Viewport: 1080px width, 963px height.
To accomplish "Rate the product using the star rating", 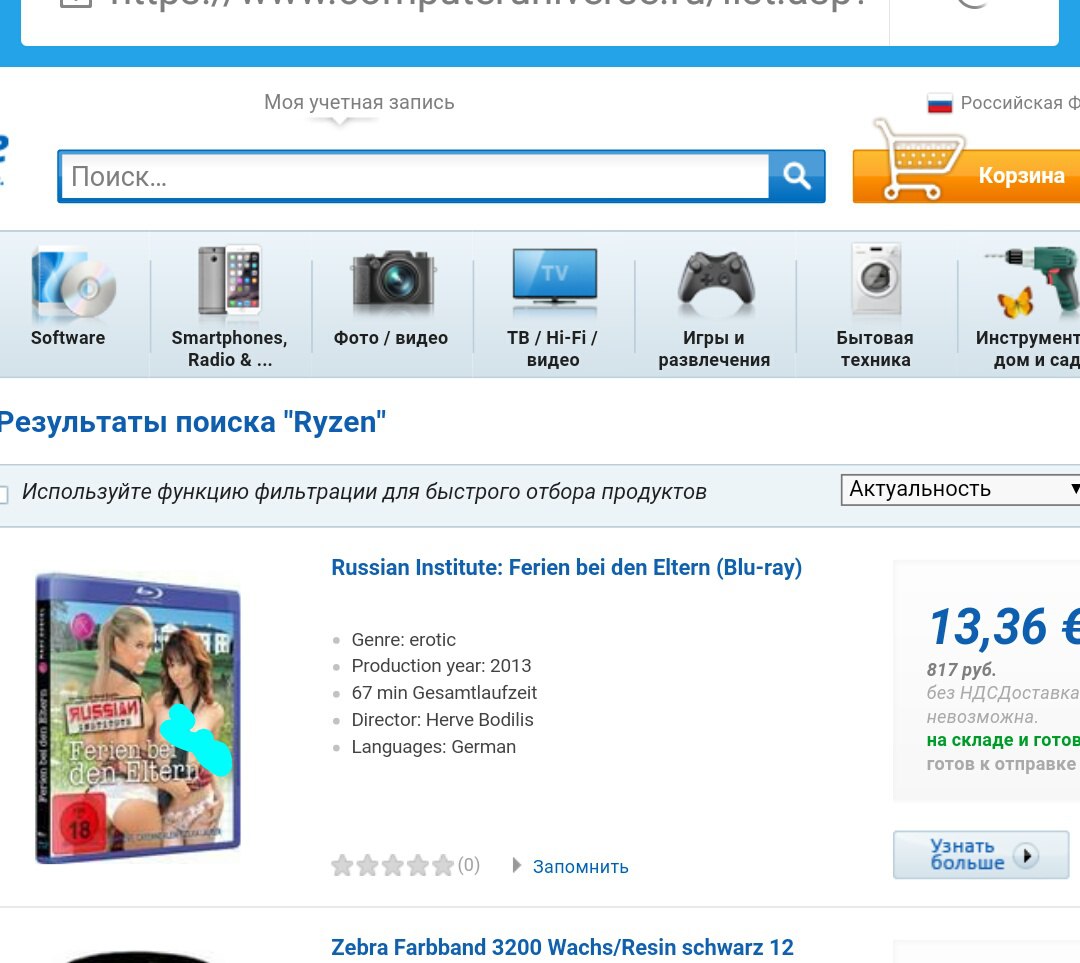I will tap(393, 865).
